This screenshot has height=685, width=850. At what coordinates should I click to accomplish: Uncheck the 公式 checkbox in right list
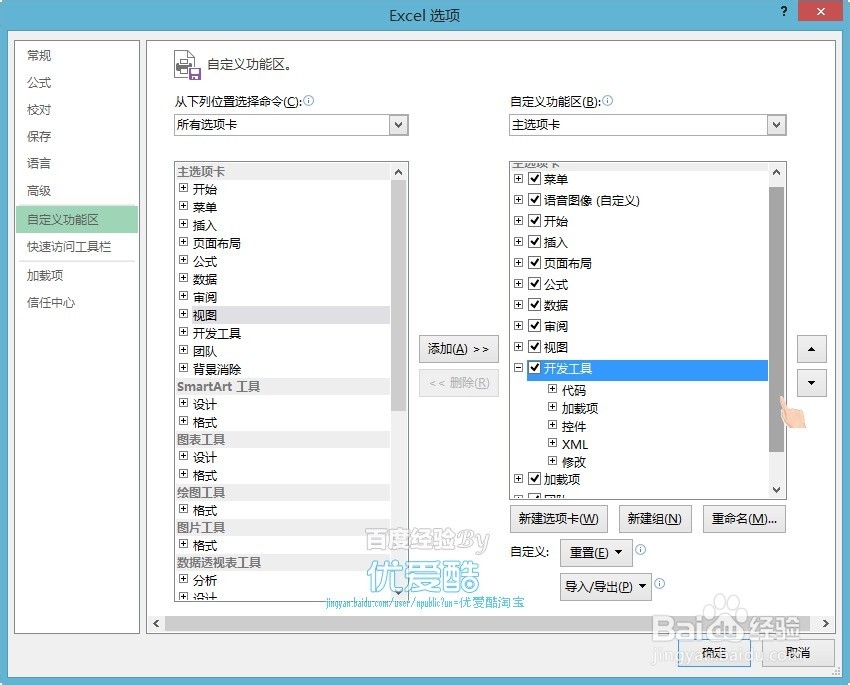point(535,283)
